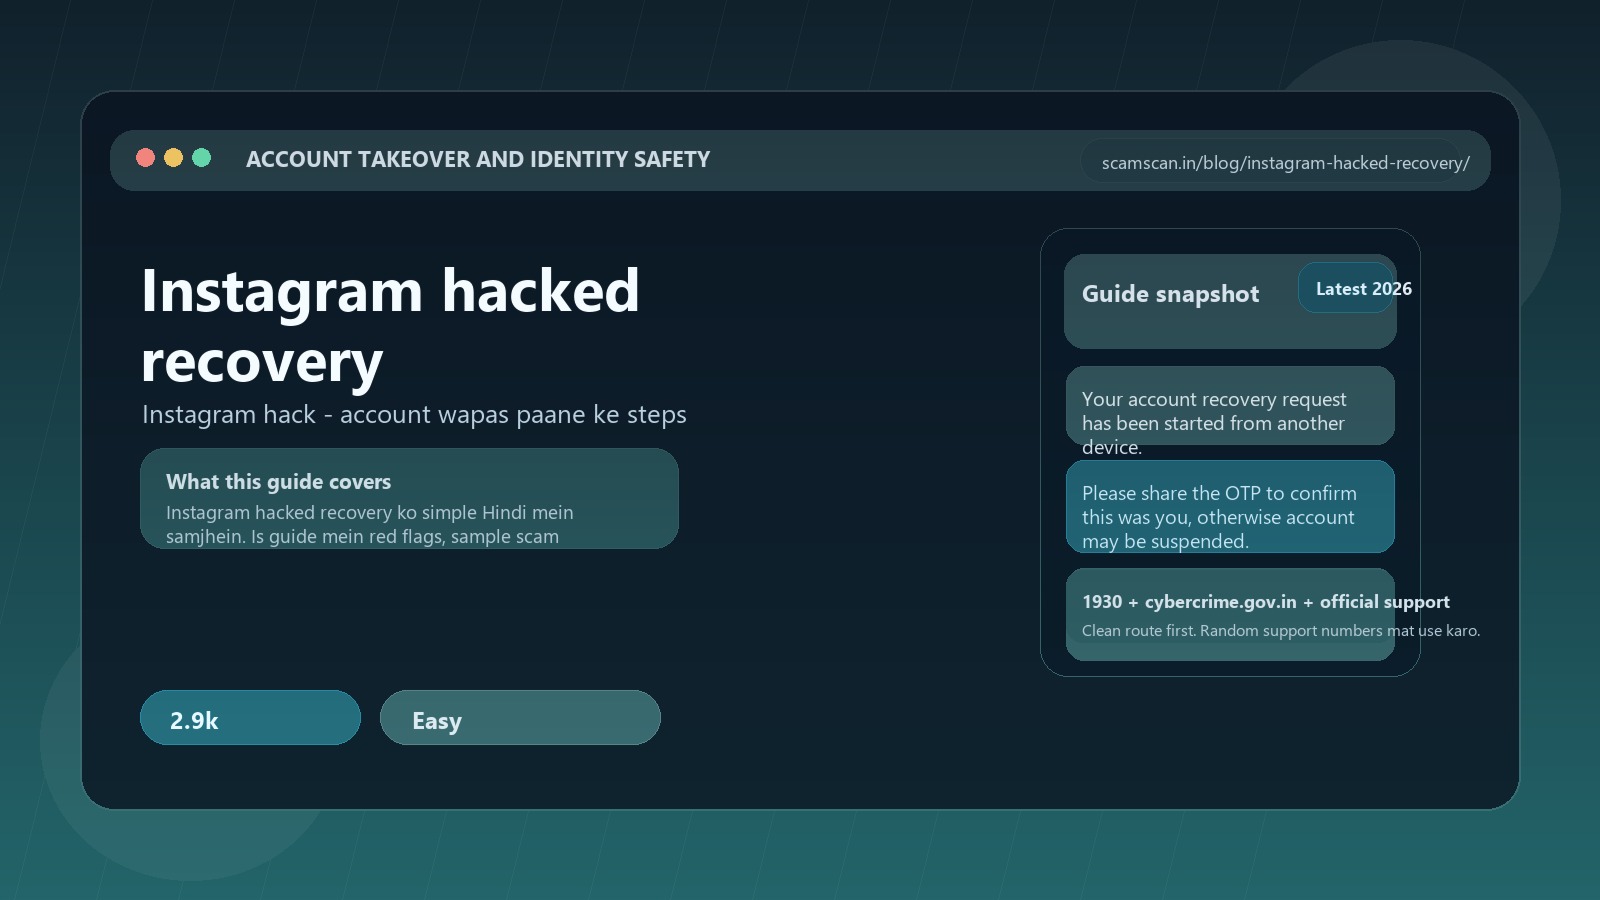Click 'Account Takeover and Identity Safety' heading
Screen dimensions: 1600x900
click(478, 160)
